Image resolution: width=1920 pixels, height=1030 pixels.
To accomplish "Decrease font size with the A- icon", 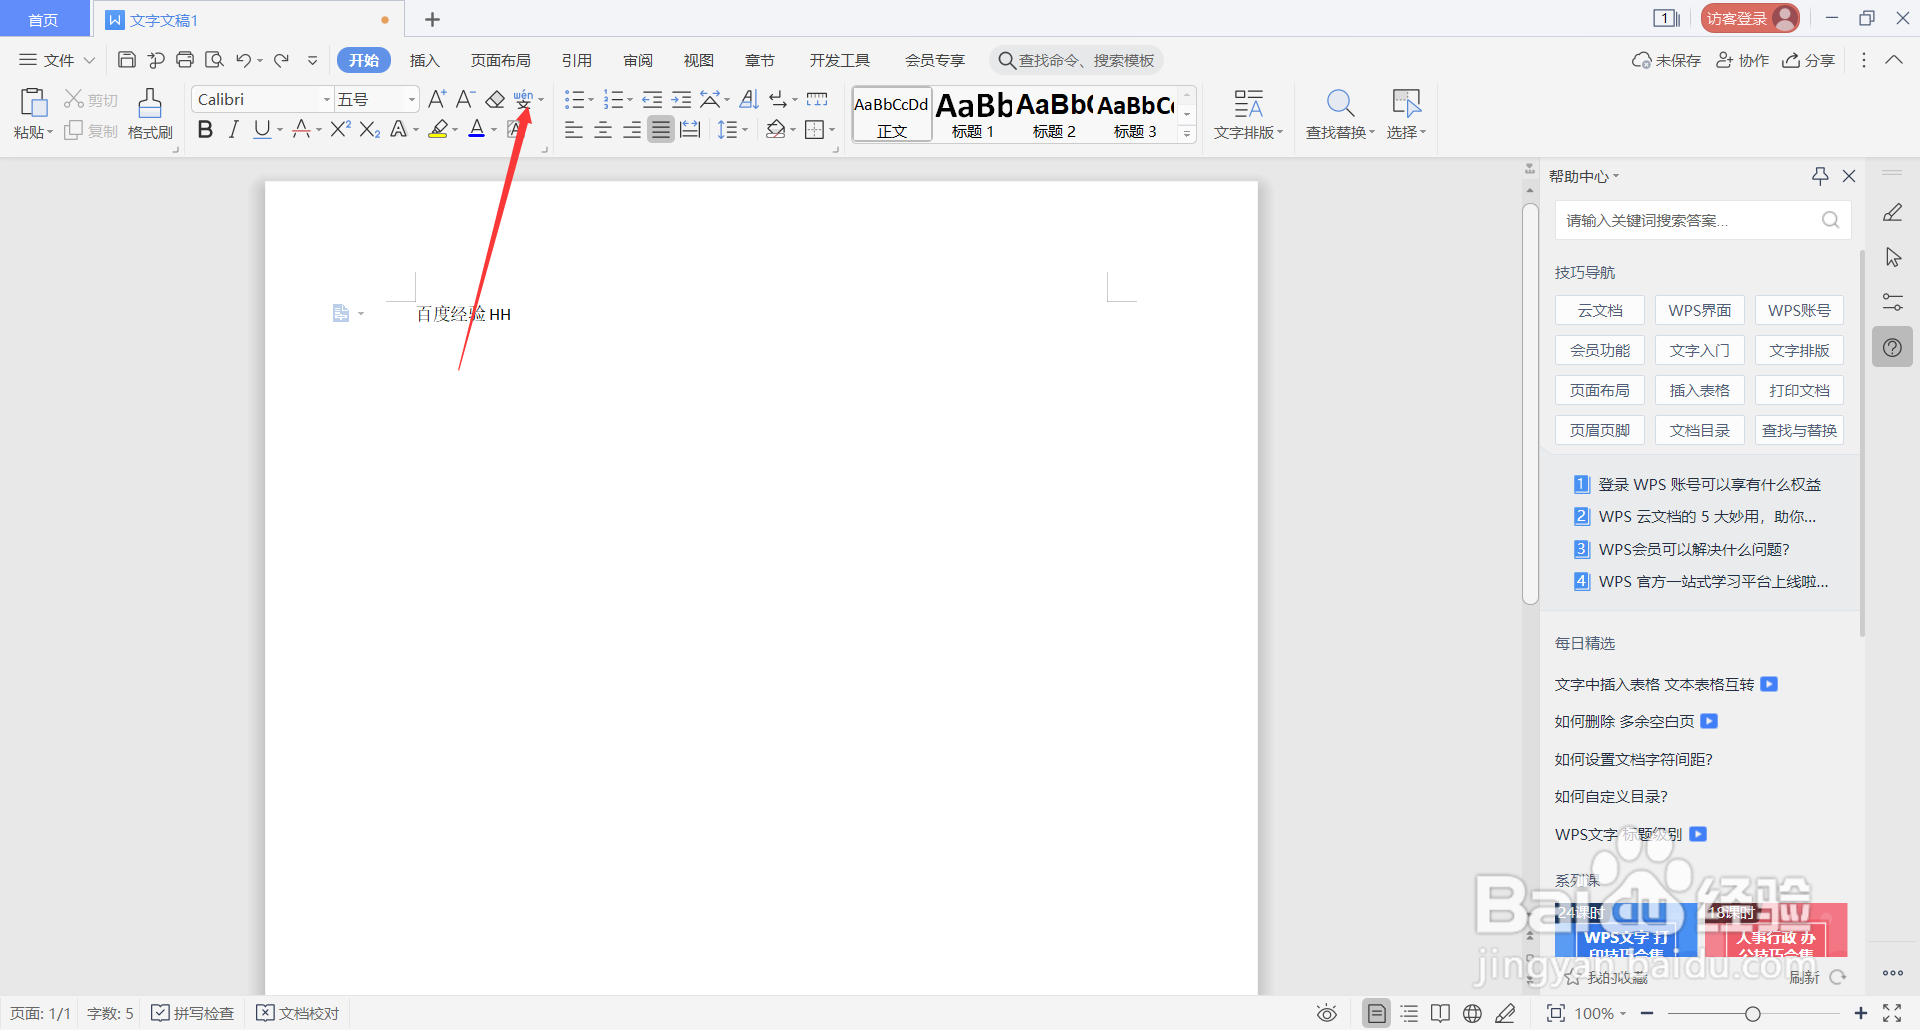I will tap(465, 99).
